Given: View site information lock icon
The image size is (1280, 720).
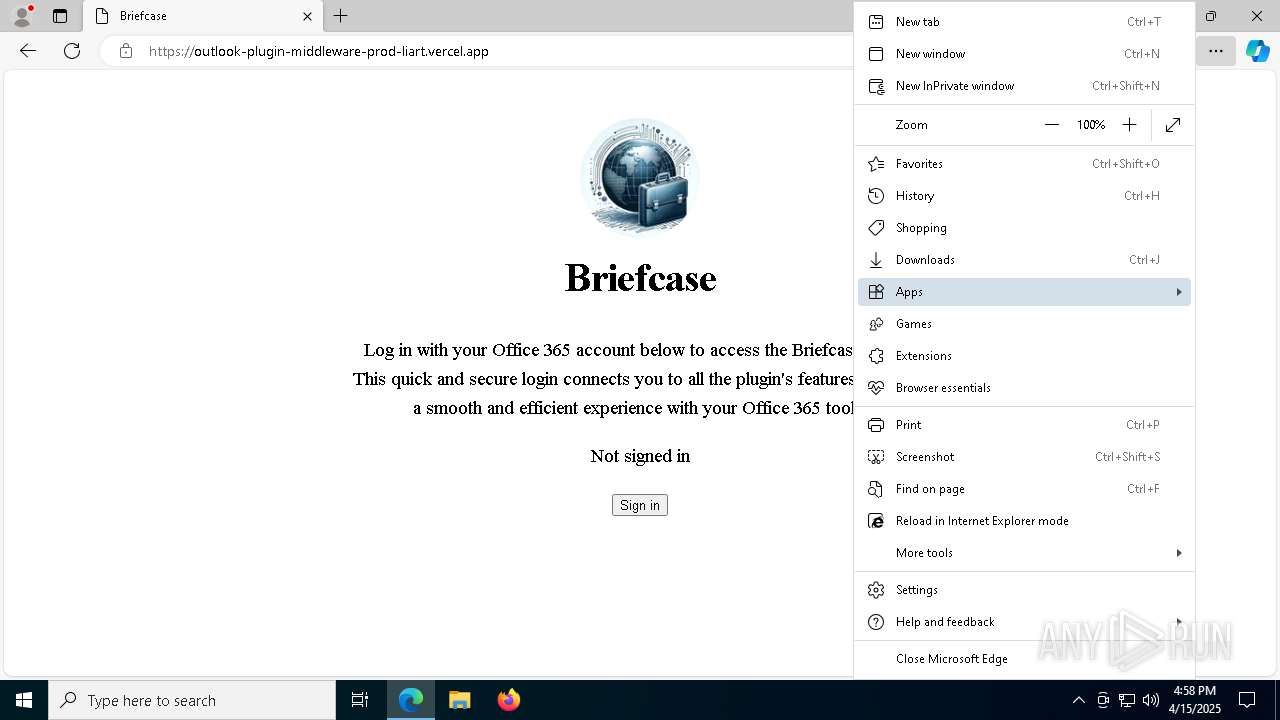Looking at the screenshot, I should coord(125,51).
